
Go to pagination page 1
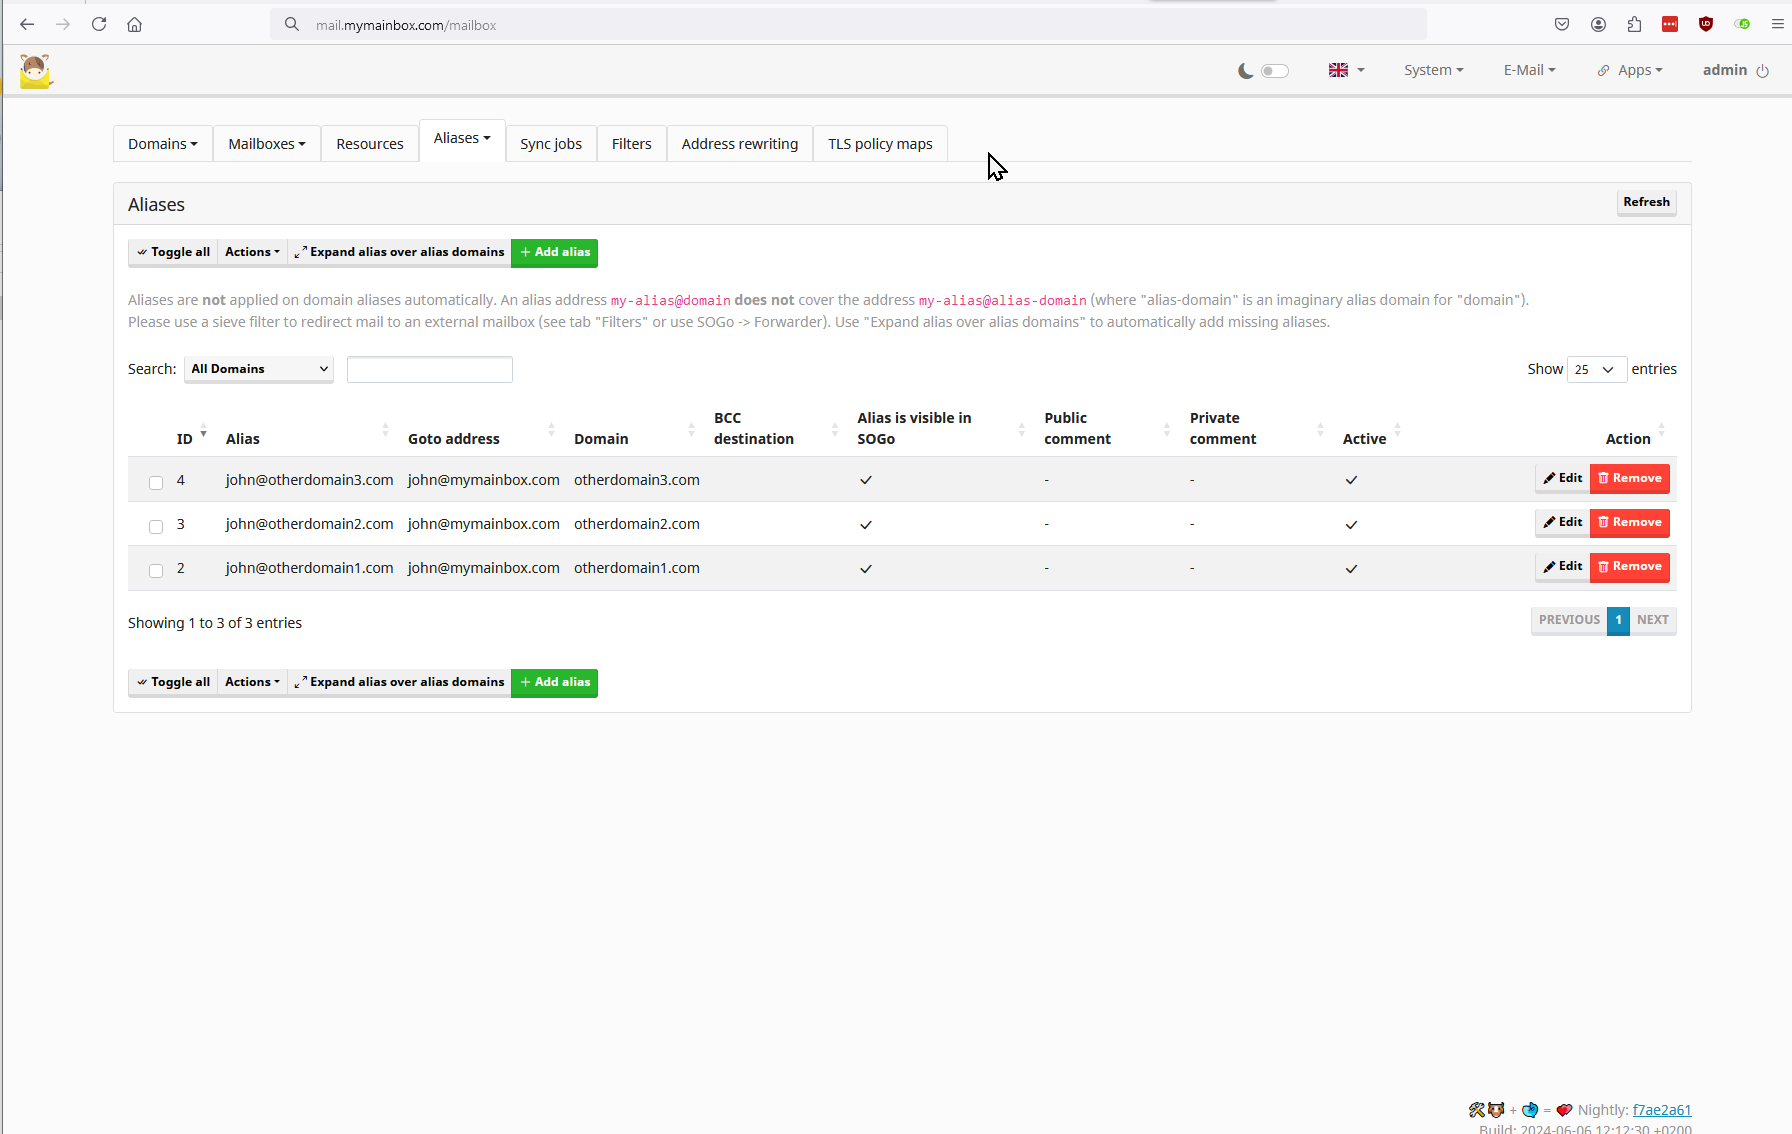(x=1618, y=620)
